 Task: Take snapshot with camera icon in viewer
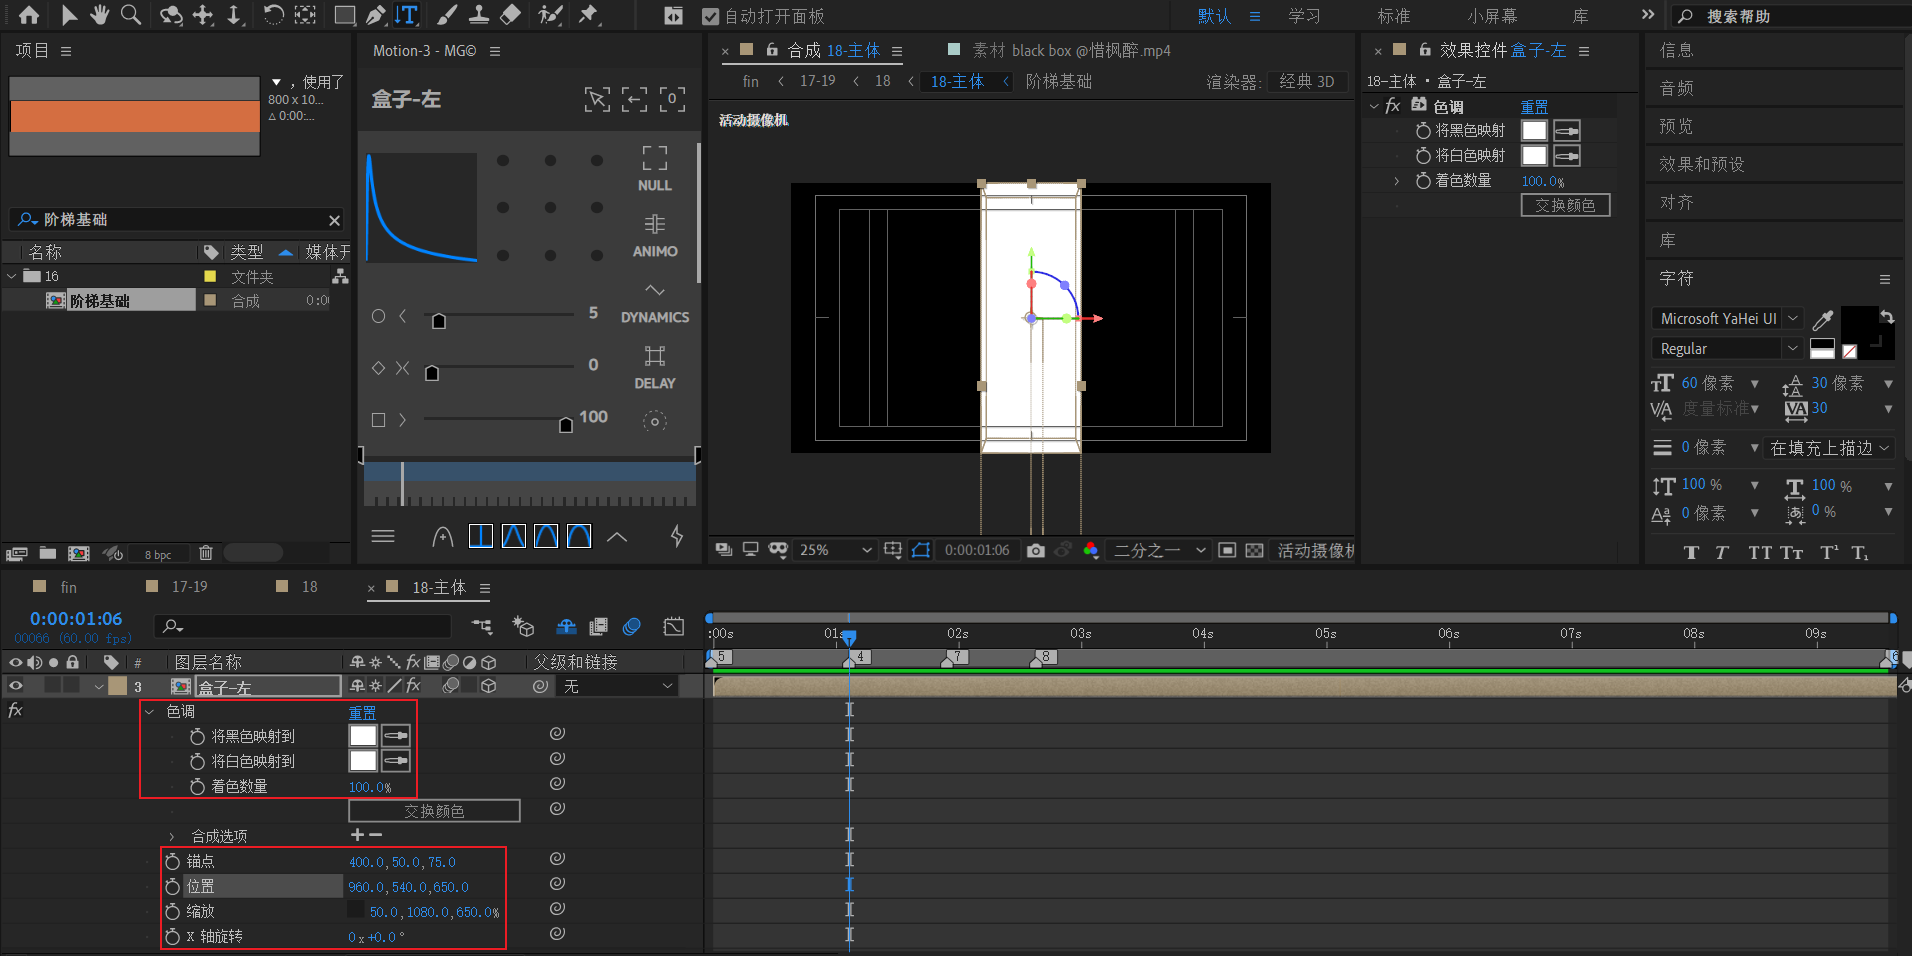pos(1036,550)
